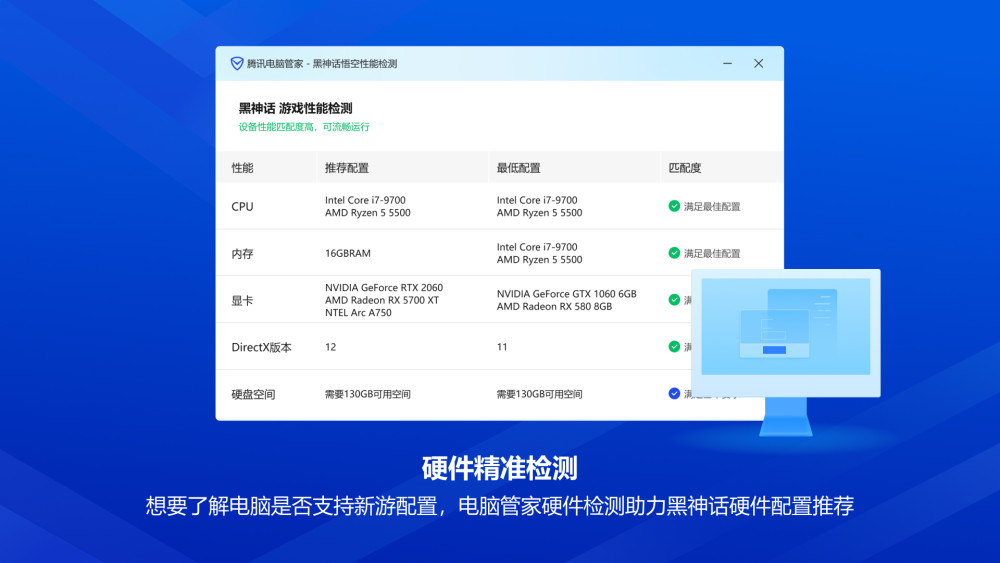Click the 黑神话 游戏性能检测 heading
This screenshot has width=1000, height=563.
click(x=295, y=108)
